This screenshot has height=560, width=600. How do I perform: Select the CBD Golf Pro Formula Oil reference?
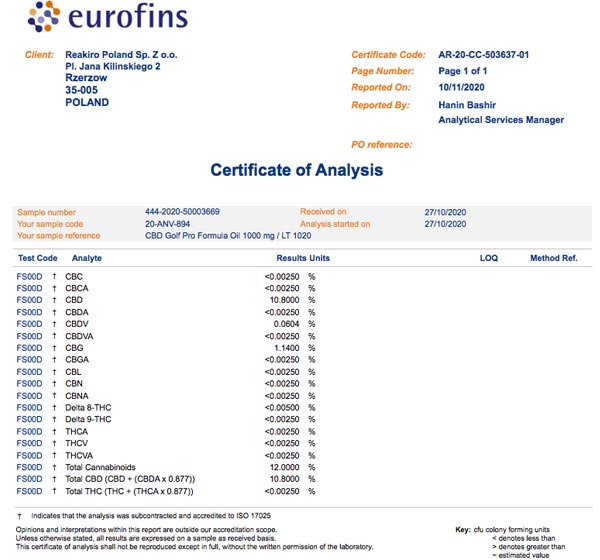click(x=228, y=236)
